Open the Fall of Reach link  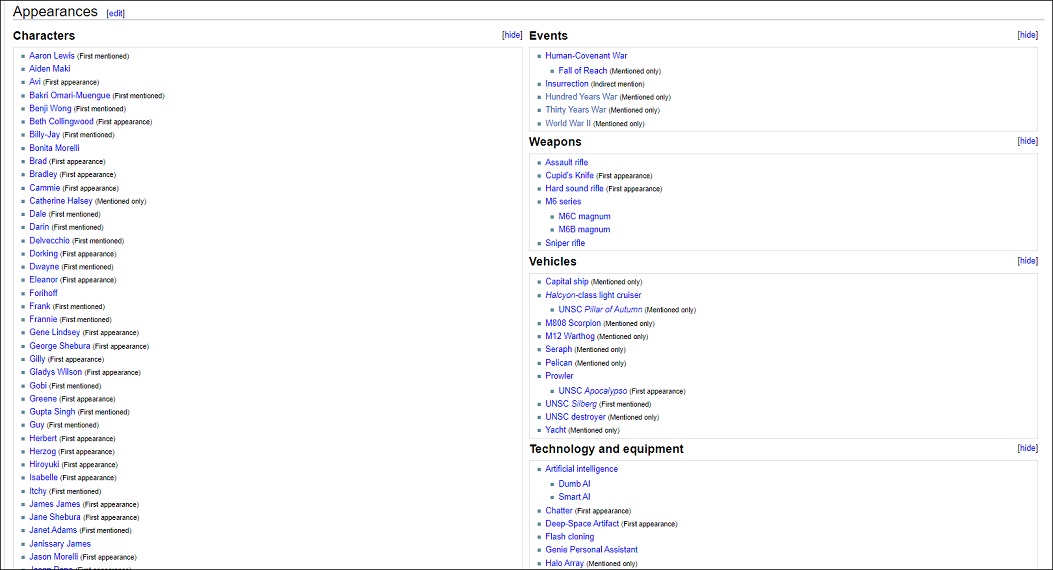coord(582,71)
